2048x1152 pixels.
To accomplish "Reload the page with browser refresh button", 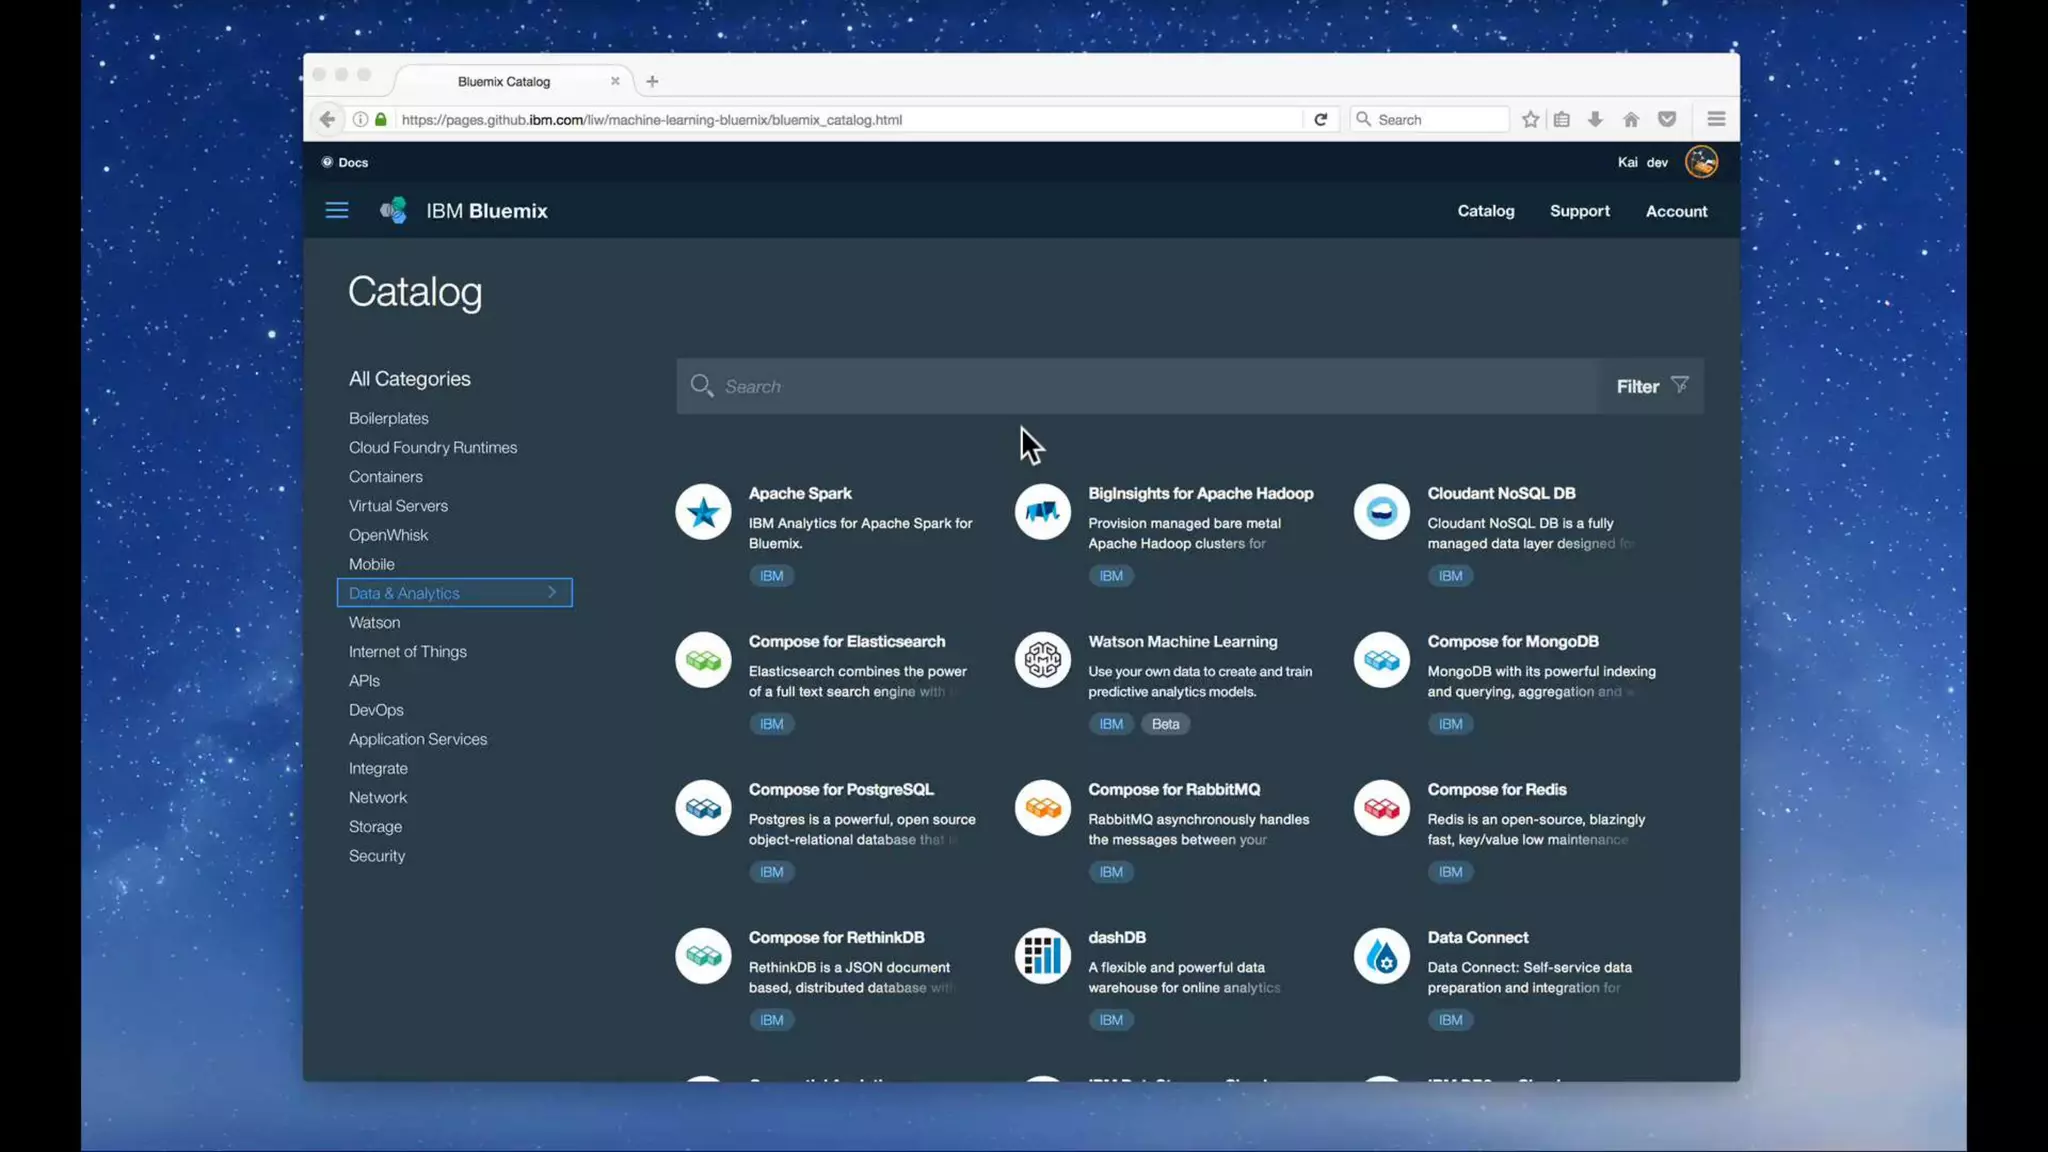I will point(1320,120).
